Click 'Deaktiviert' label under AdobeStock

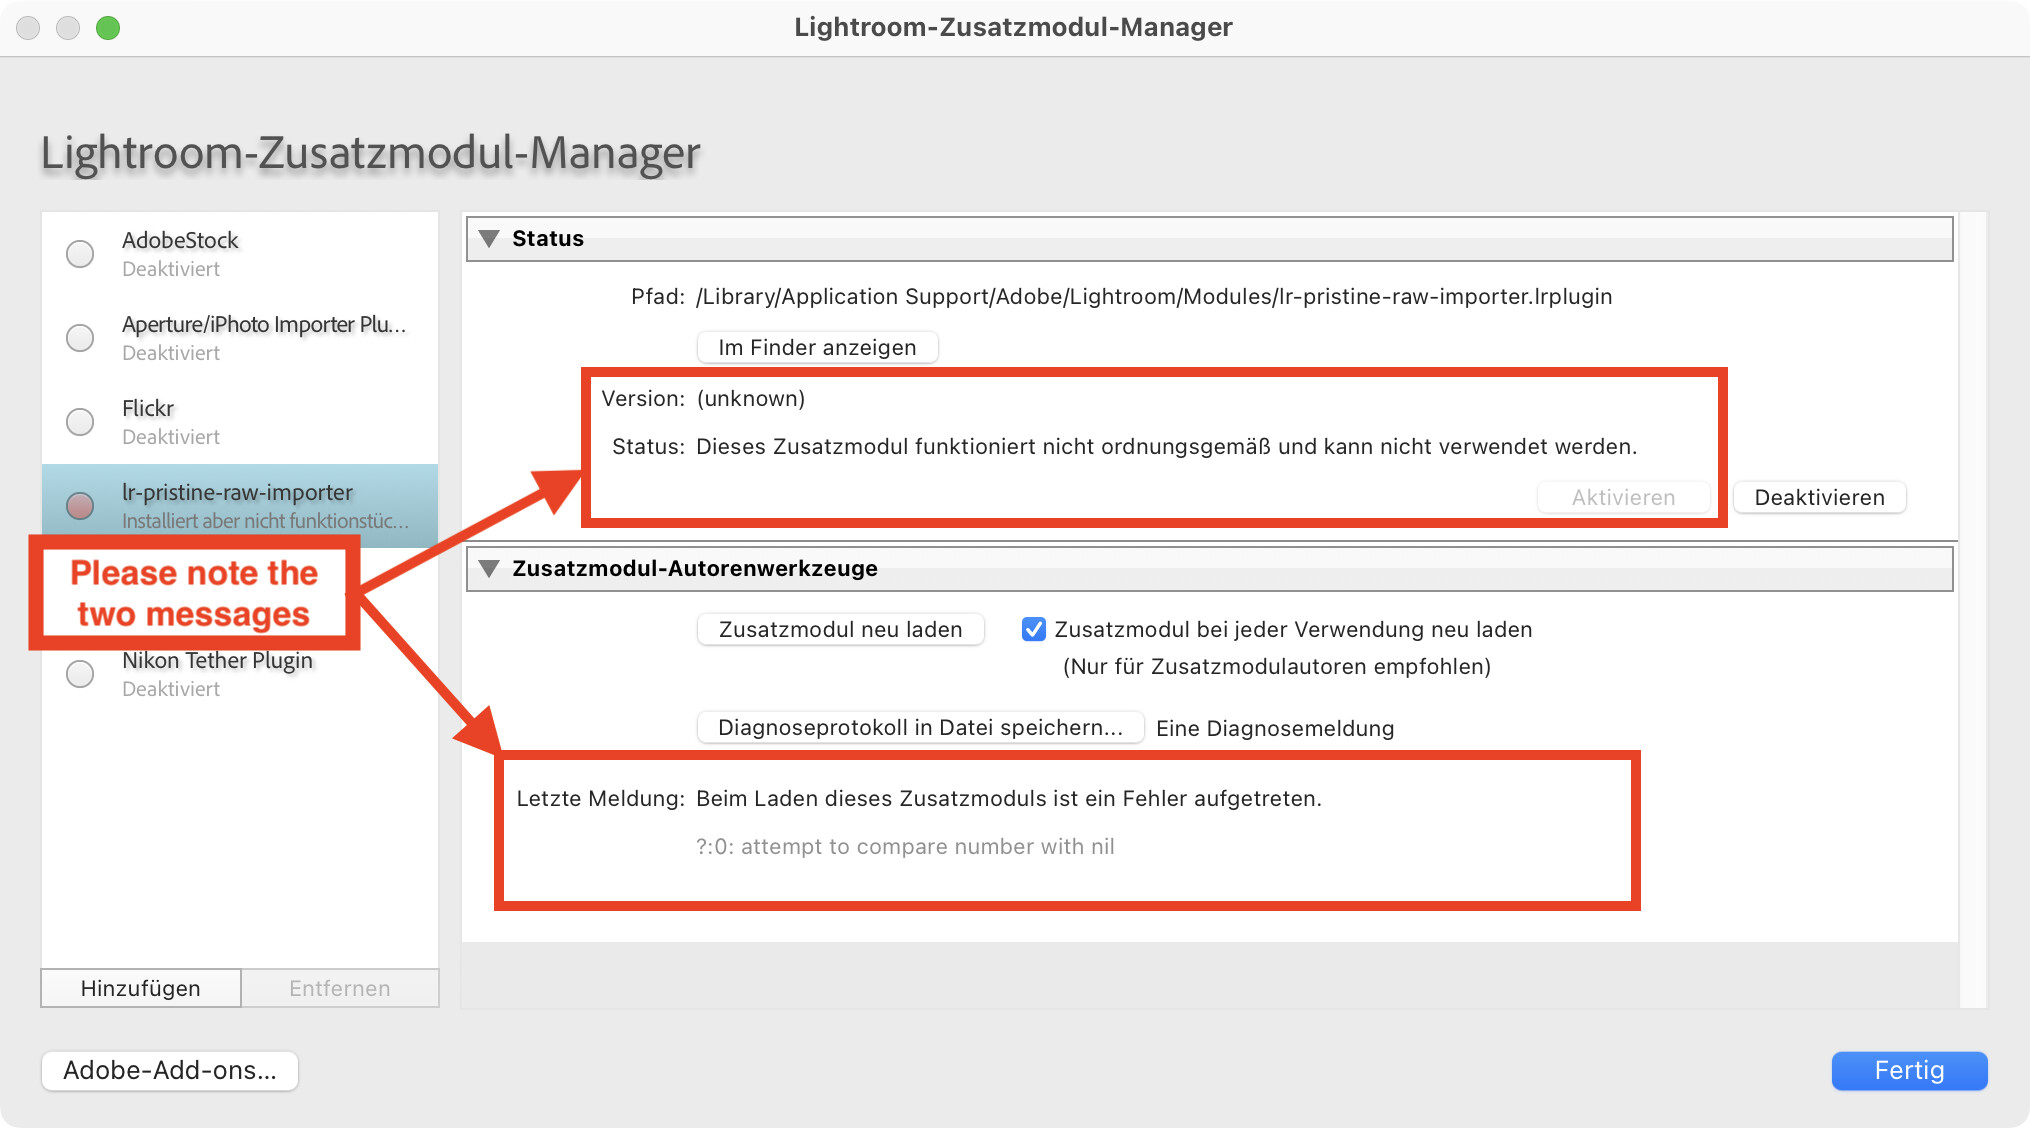171,269
